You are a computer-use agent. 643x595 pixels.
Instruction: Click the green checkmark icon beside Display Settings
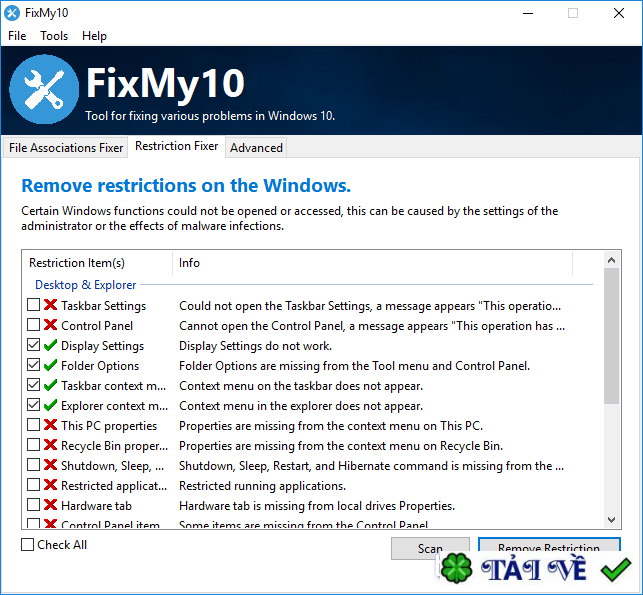tap(50, 345)
